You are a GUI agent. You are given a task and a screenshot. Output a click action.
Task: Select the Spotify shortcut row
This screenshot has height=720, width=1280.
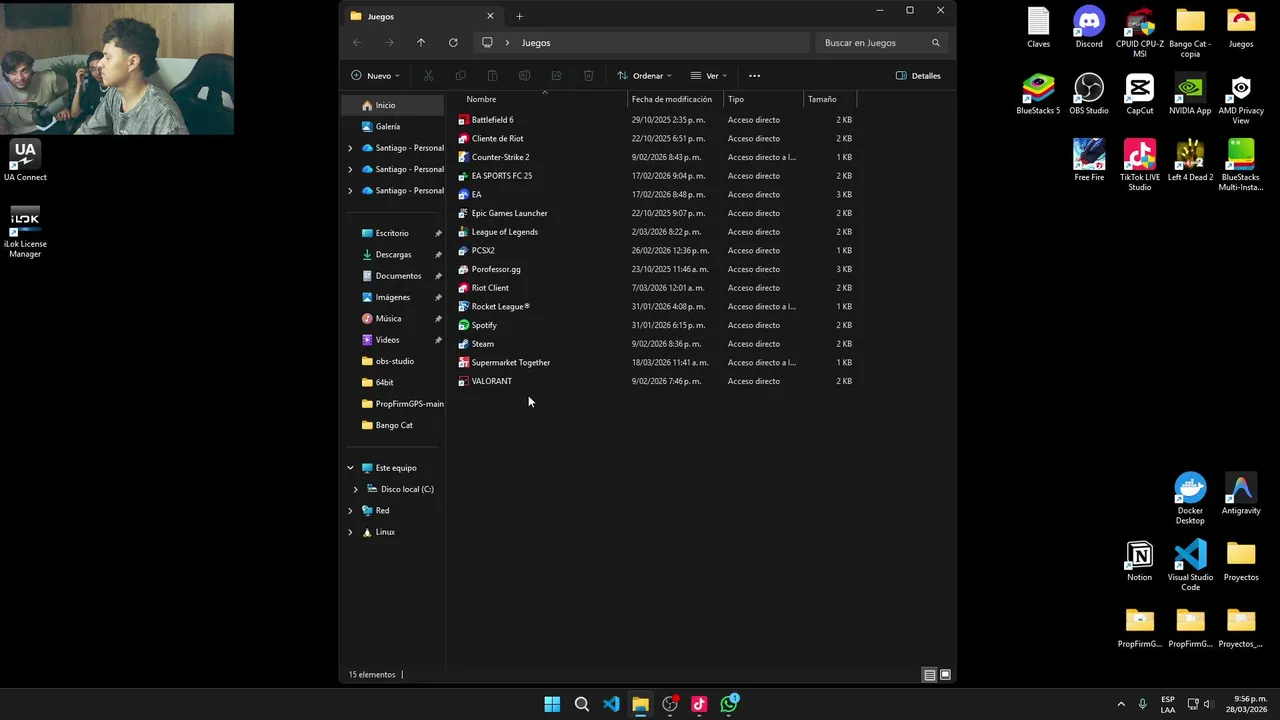[x=655, y=325]
